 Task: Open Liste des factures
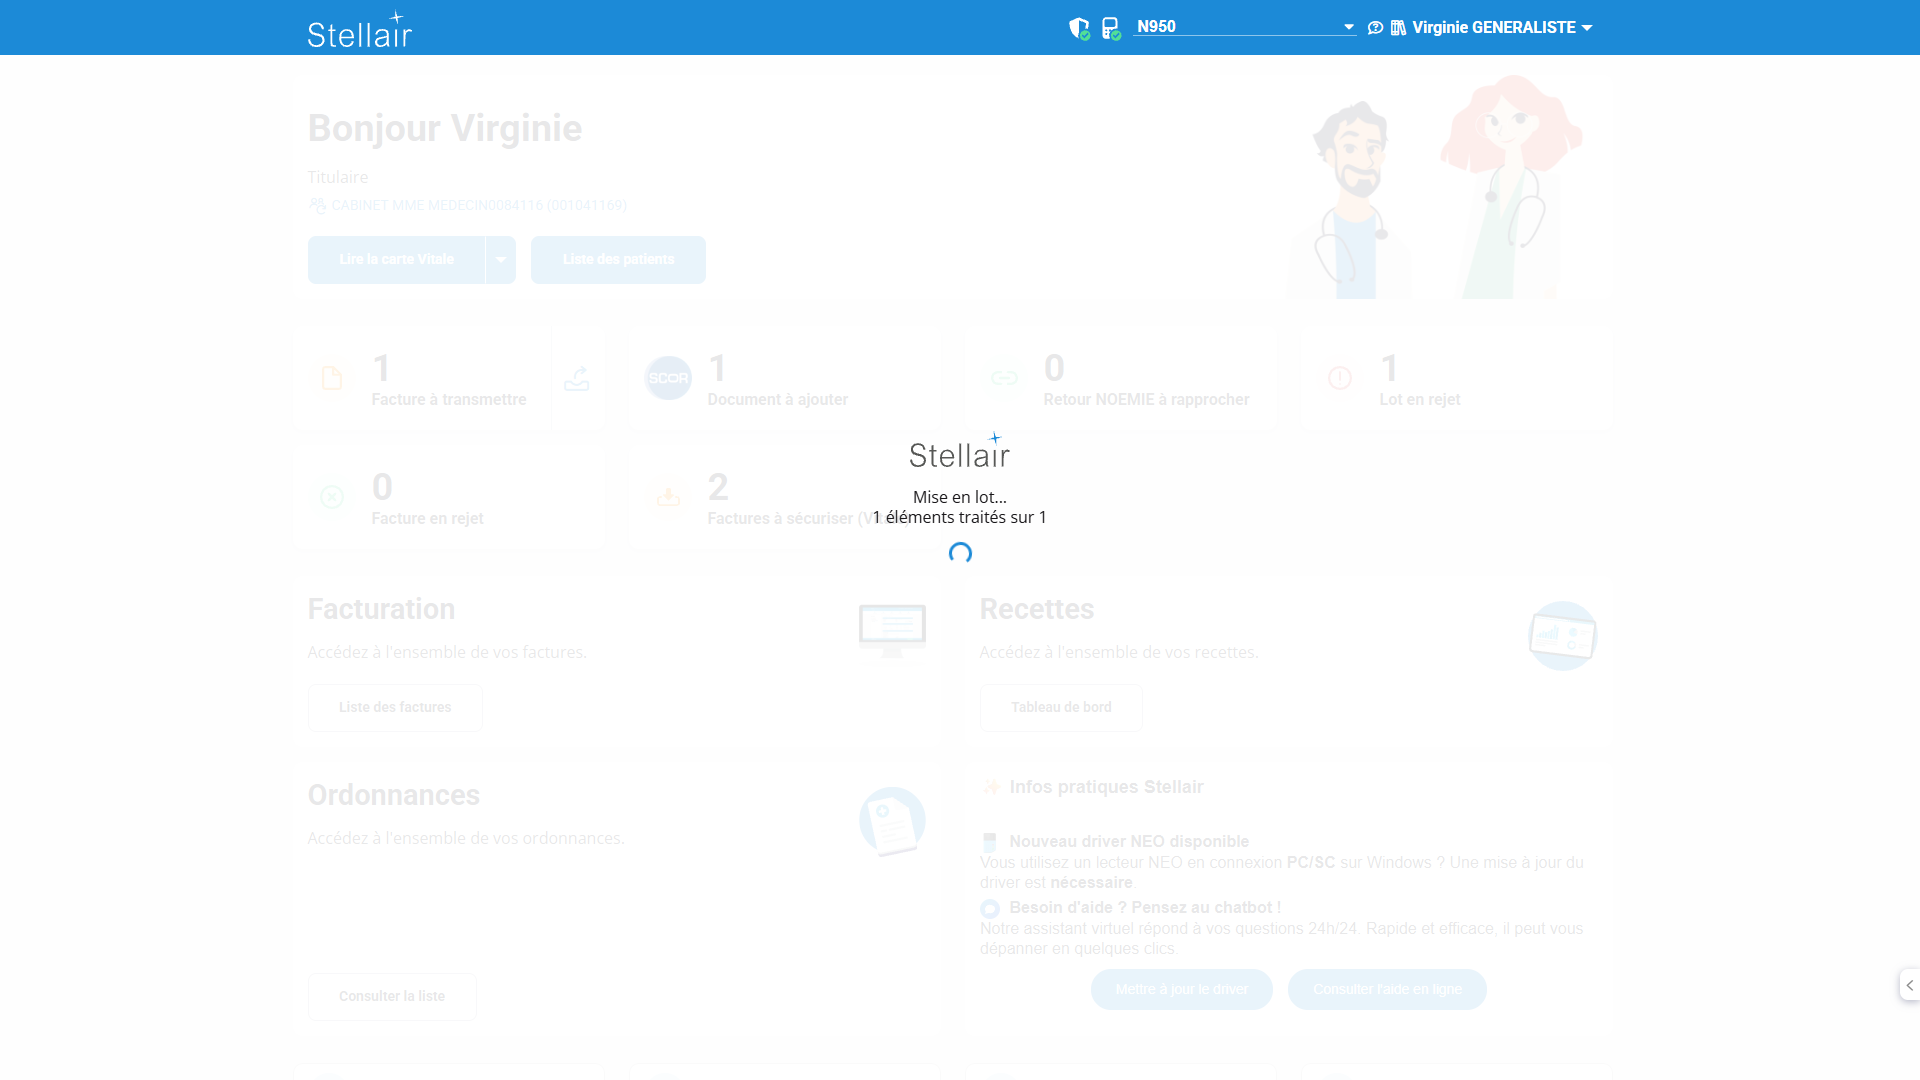[395, 708]
